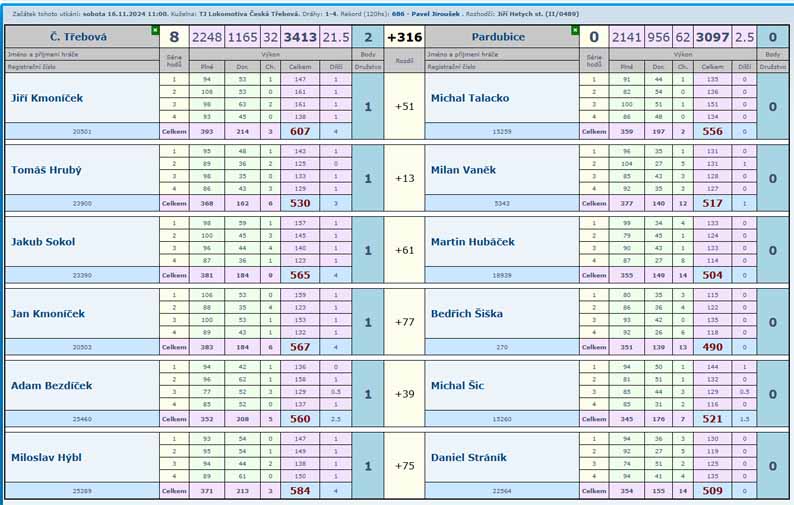The width and height of the screenshot is (794, 505).
Task: Click Č. Třebová Plné total 2248
Action: (x=207, y=37)
